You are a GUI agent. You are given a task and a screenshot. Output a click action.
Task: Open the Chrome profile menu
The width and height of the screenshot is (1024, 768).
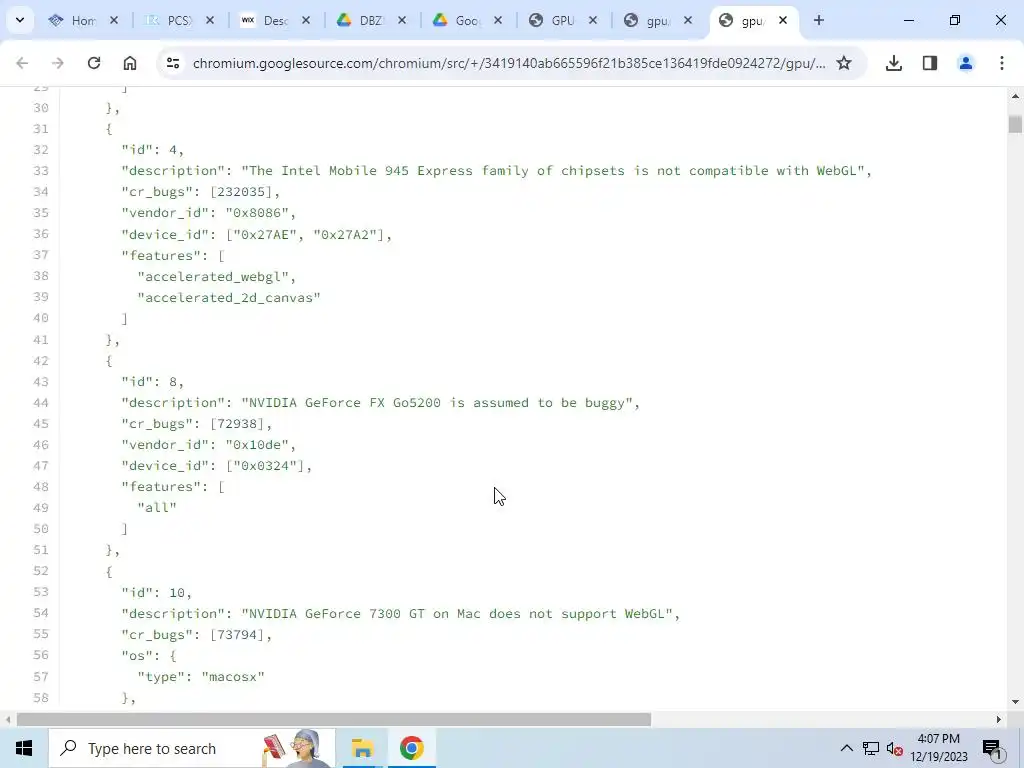coord(966,63)
